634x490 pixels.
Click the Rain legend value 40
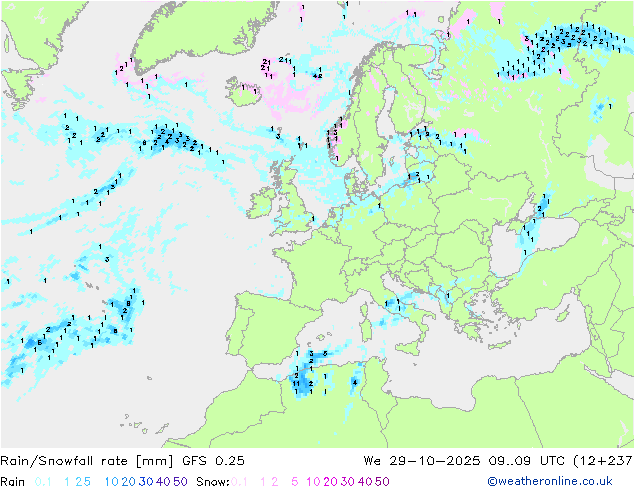tap(163, 482)
